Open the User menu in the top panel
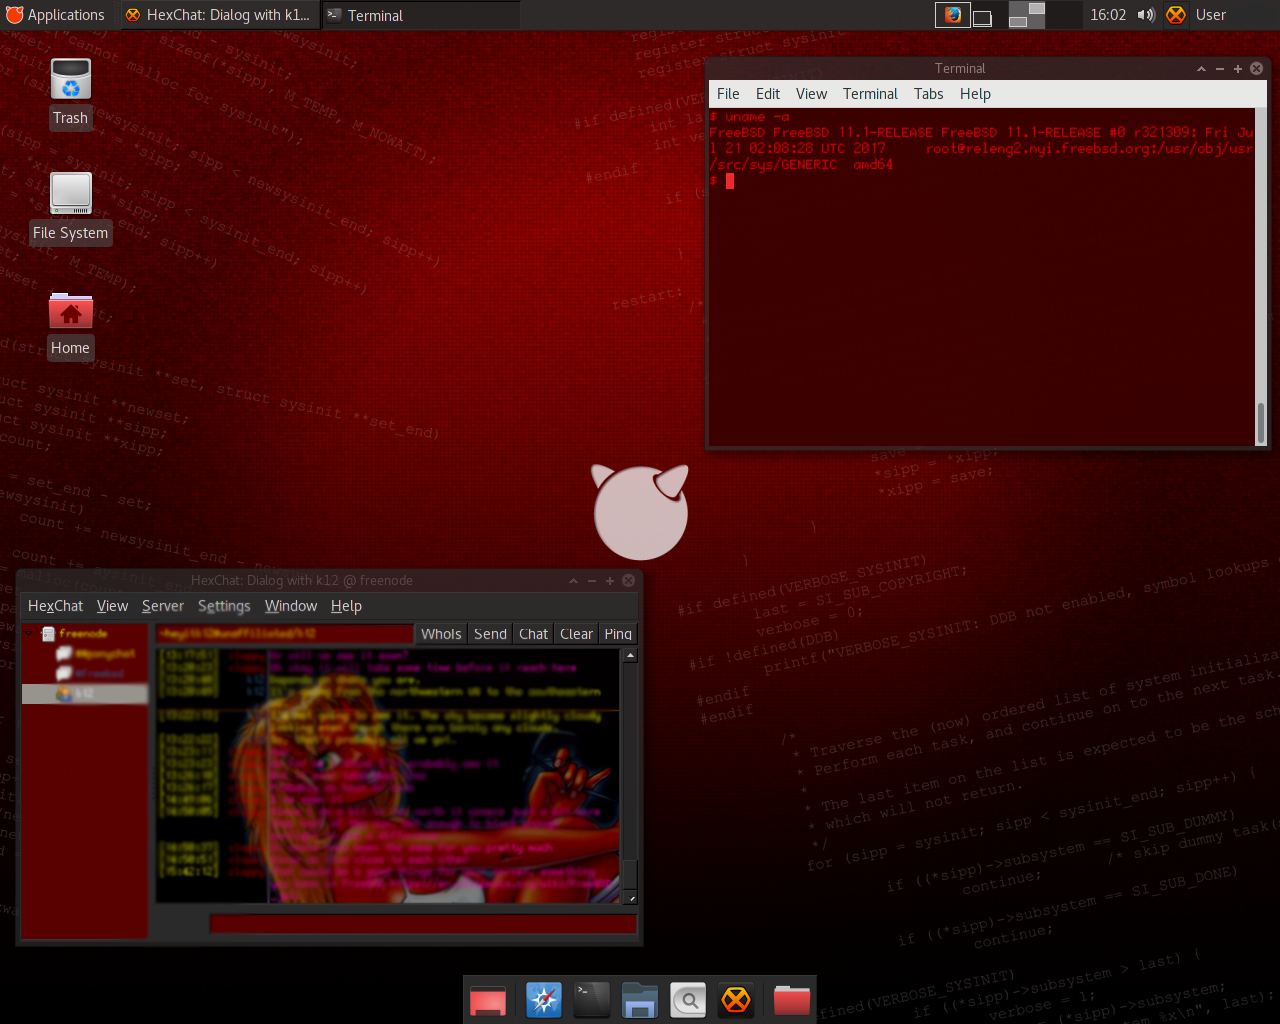The height and width of the screenshot is (1024, 1280). click(1210, 15)
